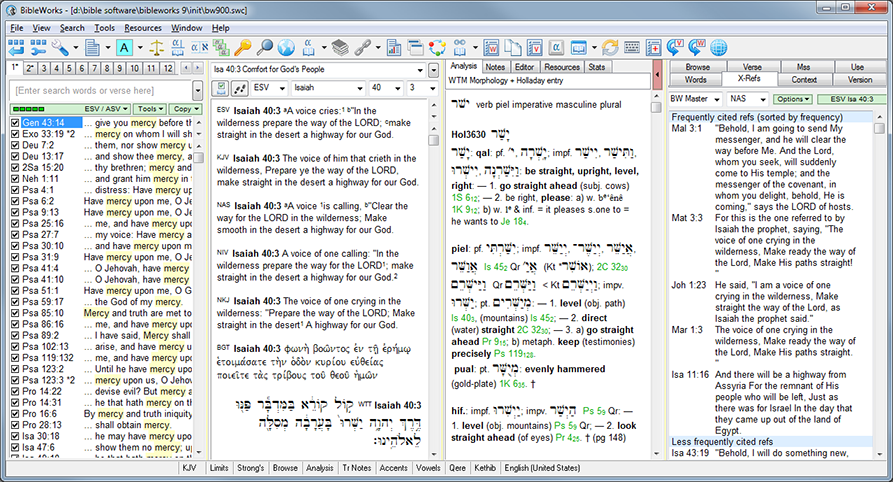Switch to the Notes tab
The height and width of the screenshot is (482, 893).
pyautogui.click(x=495, y=67)
